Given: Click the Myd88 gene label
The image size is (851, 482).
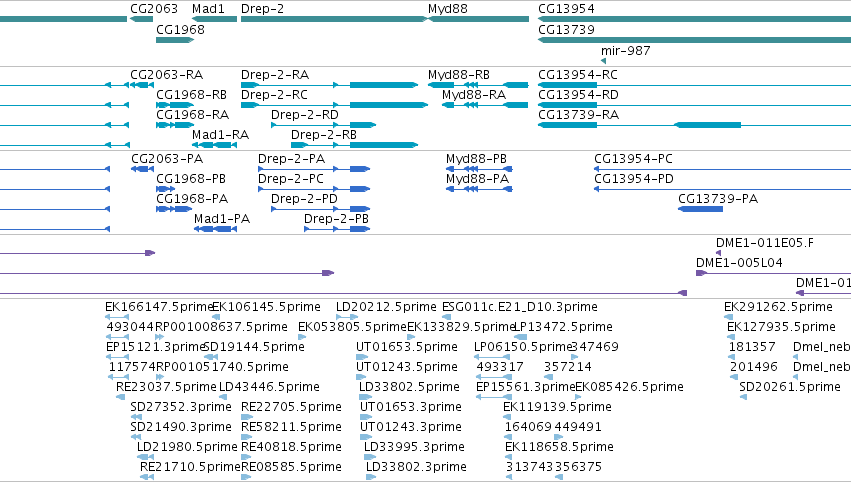Looking at the screenshot, I should [x=448, y=9].
